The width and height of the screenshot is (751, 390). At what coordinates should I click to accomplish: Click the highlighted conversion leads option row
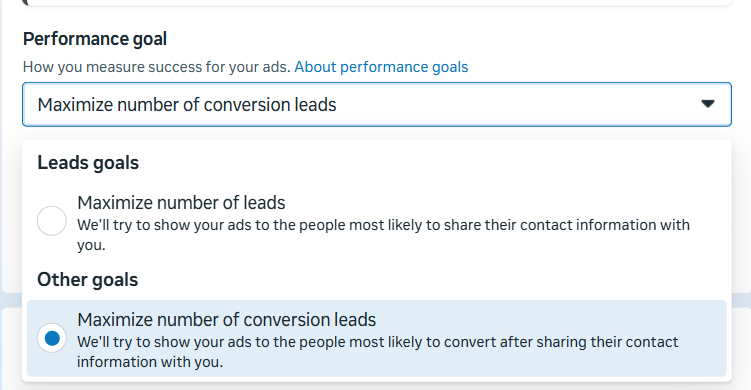376,338
